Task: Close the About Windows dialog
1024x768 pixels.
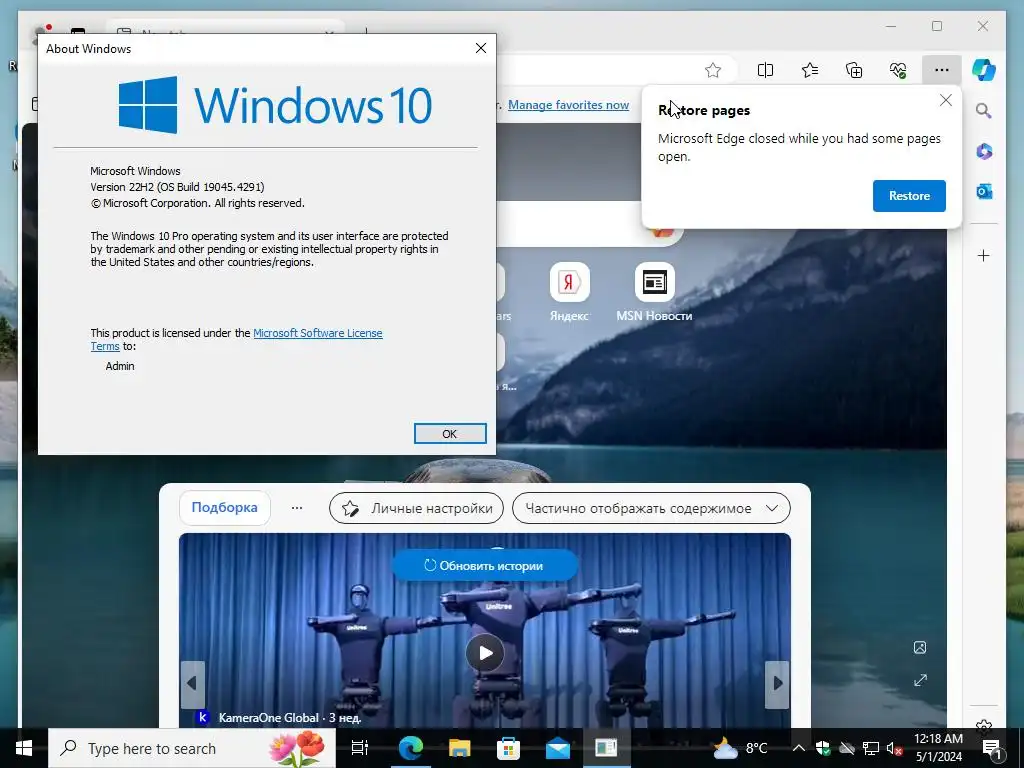Action: (x=481, y=48)
